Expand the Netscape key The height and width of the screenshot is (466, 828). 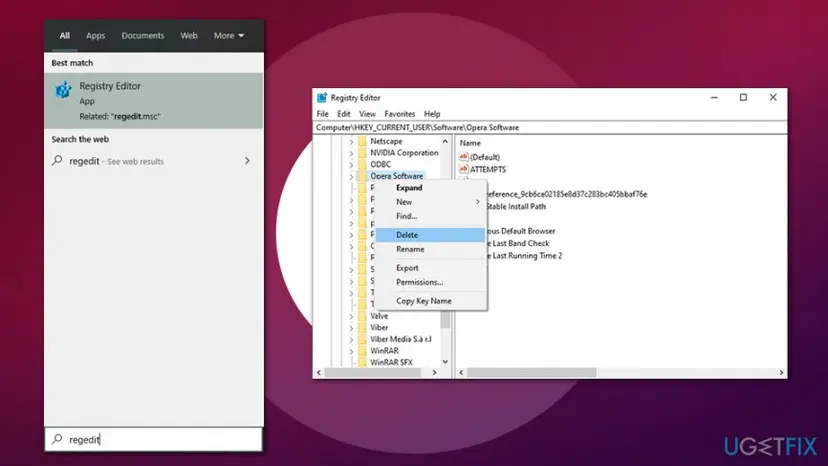click(x=351, y=142)
